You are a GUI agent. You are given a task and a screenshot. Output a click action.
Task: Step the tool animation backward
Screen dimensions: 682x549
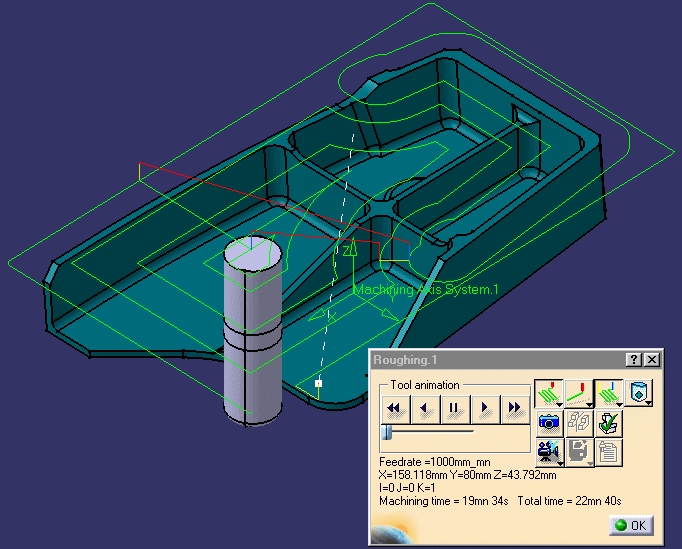(x=425, y=408)
